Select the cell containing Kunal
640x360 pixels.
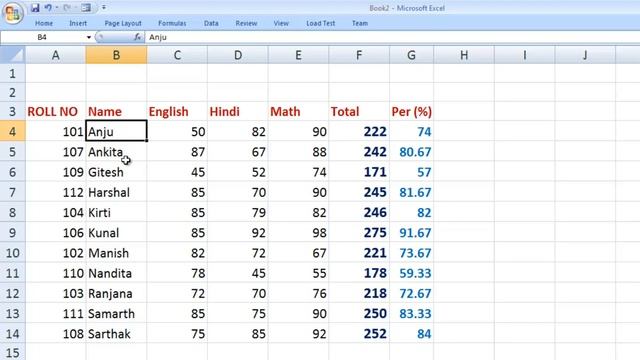pos(116,233)
